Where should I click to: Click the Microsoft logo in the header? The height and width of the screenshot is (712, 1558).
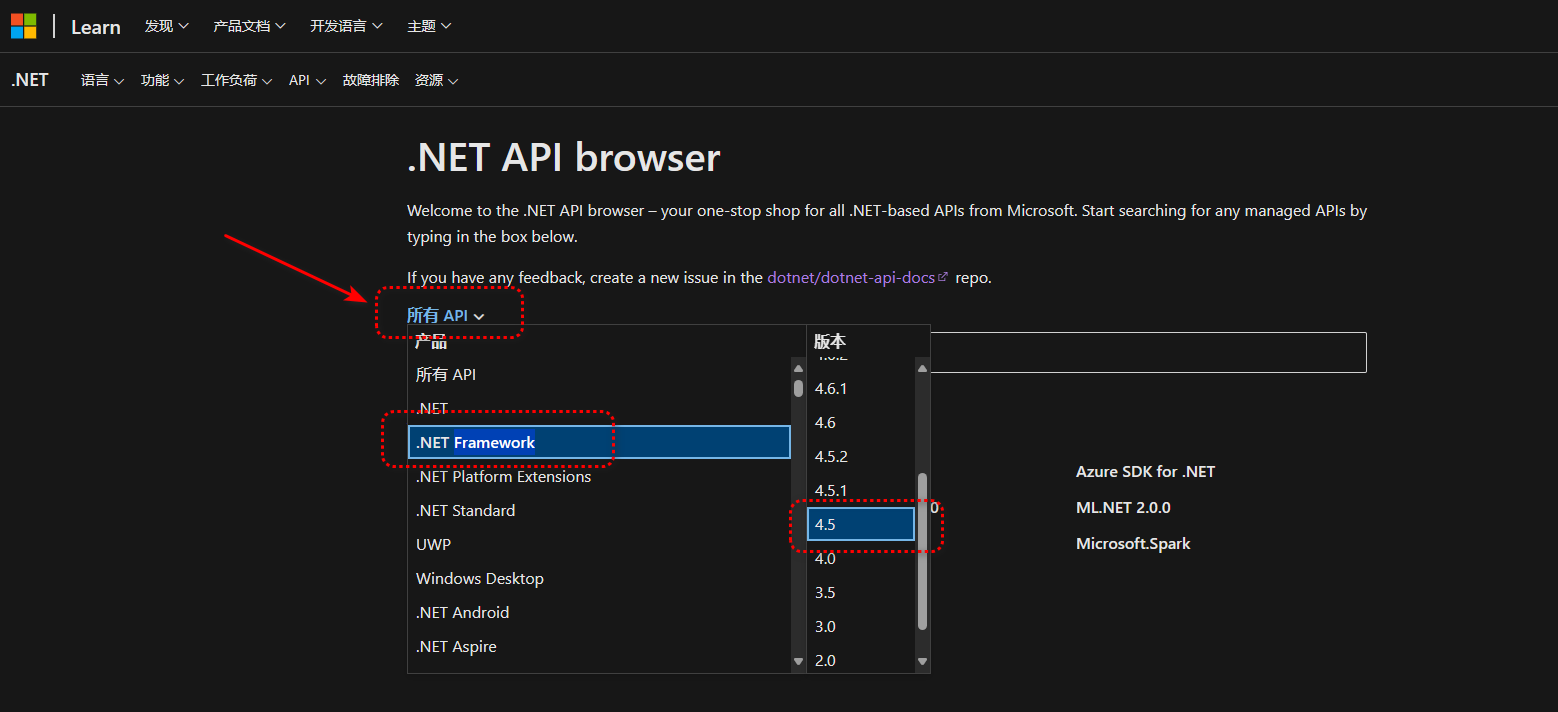(x=24, y=26)
